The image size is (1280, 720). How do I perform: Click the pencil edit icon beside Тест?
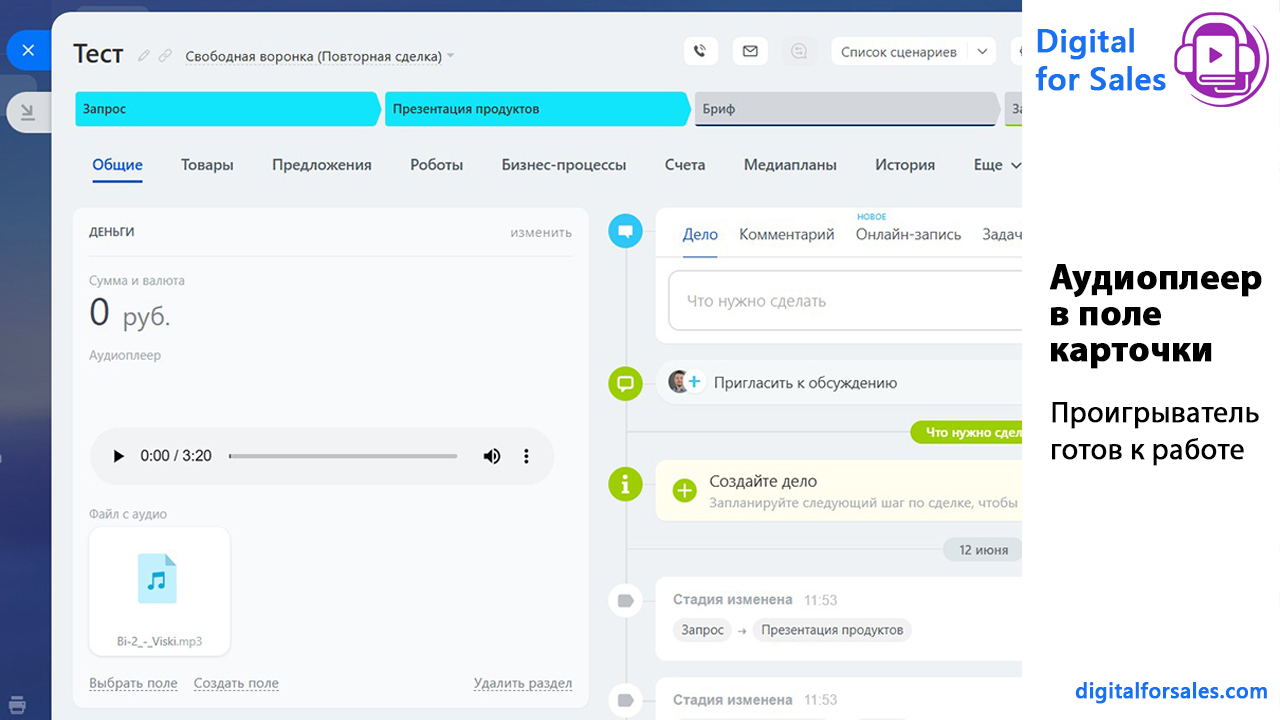click(144, 56)
